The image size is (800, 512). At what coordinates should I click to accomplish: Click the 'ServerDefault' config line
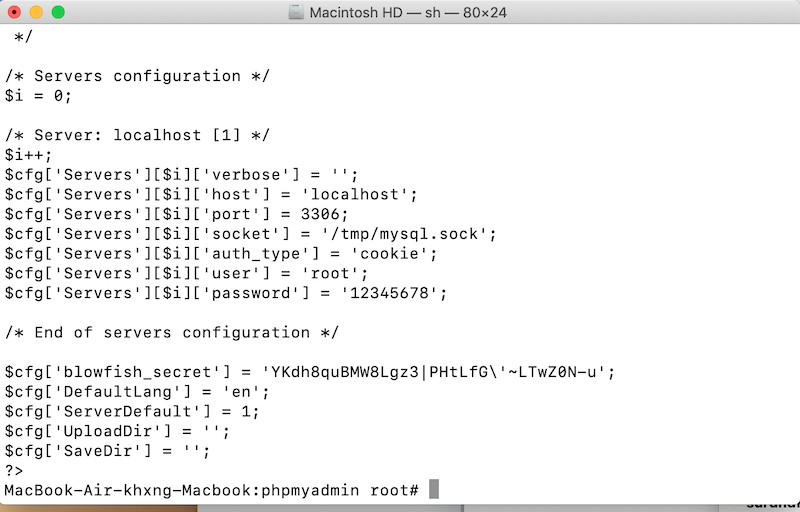coord(132,412)
